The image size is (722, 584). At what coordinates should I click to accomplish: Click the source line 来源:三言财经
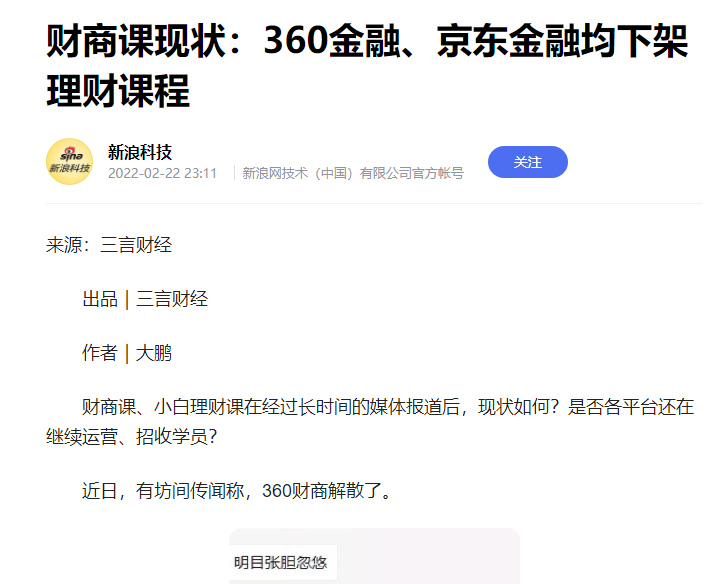[109, 245]
